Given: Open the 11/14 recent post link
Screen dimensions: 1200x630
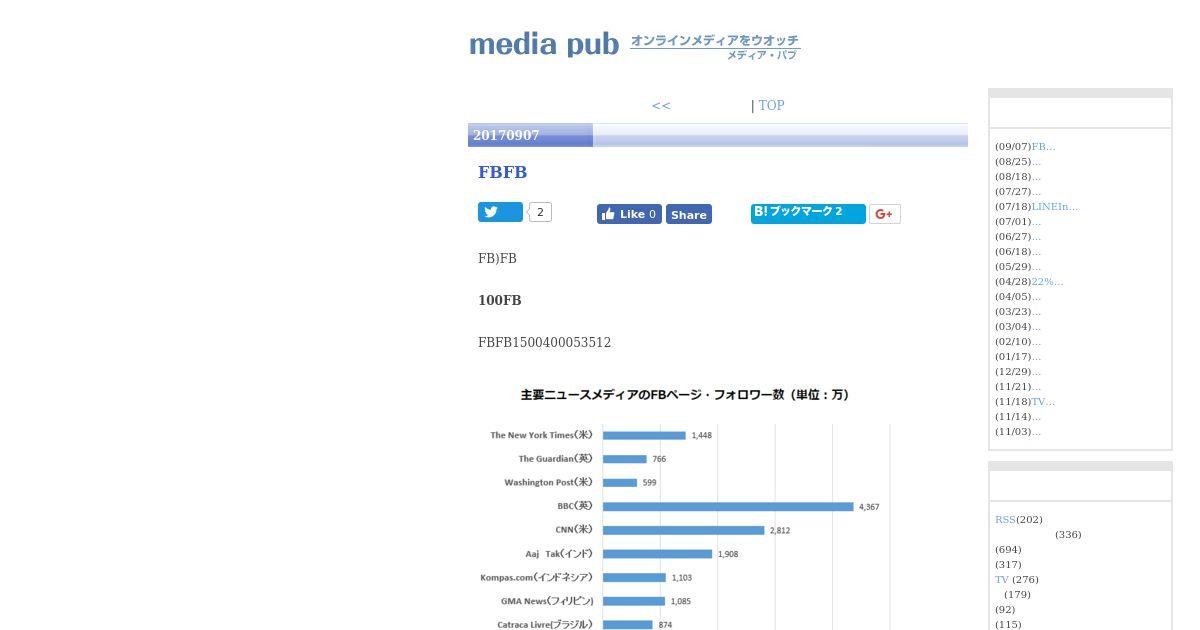Looking at the screenshot, I should point(1036,416).
